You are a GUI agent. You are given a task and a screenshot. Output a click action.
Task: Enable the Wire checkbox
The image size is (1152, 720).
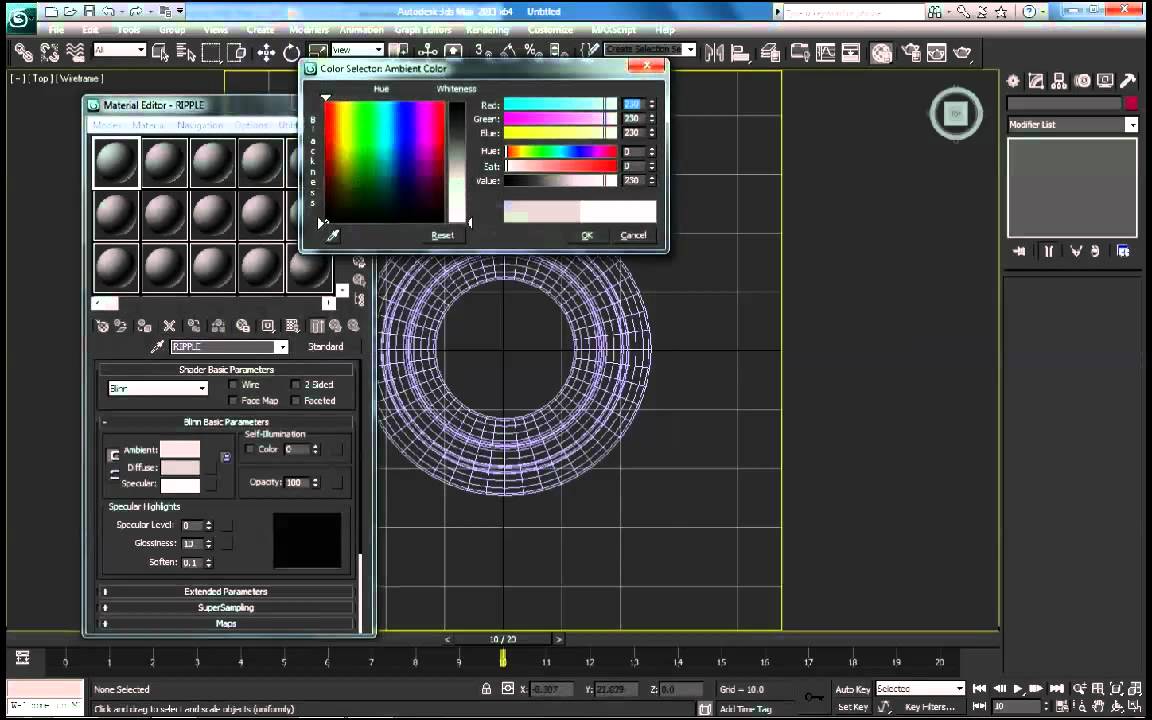point(233,384)
